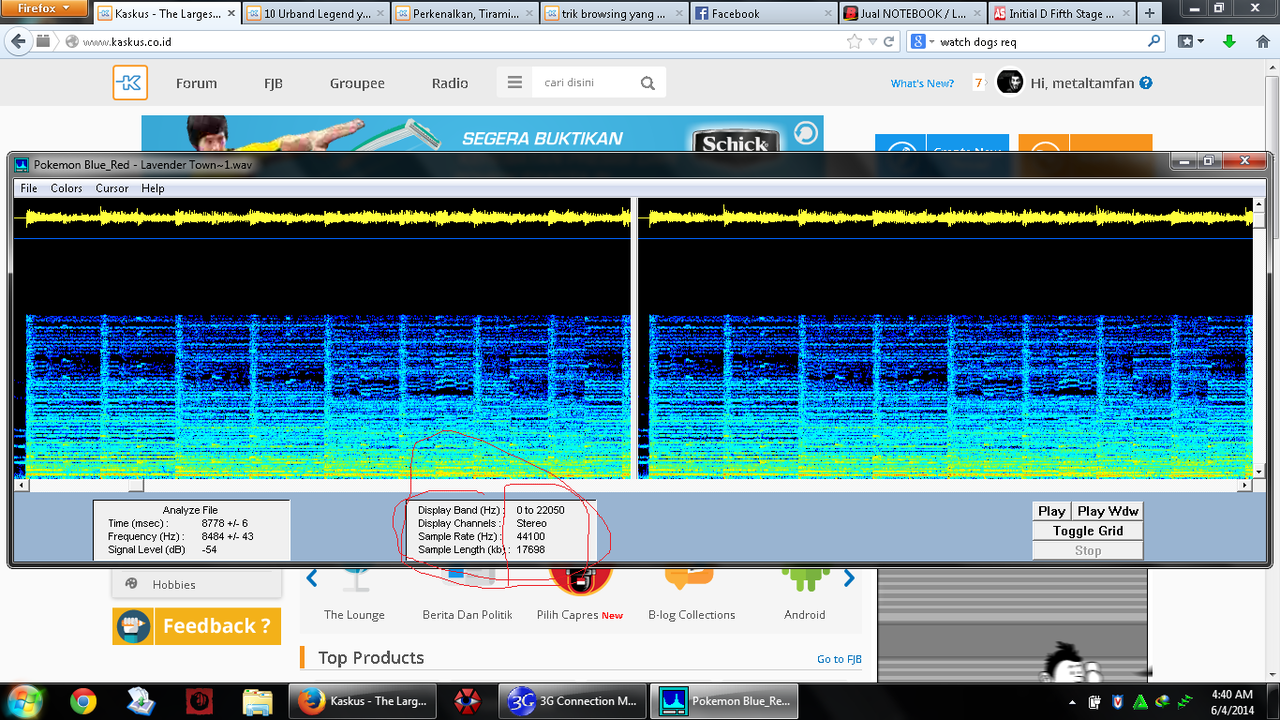
Task: Open the Cursor menu
Action: [x=112, y=188]
